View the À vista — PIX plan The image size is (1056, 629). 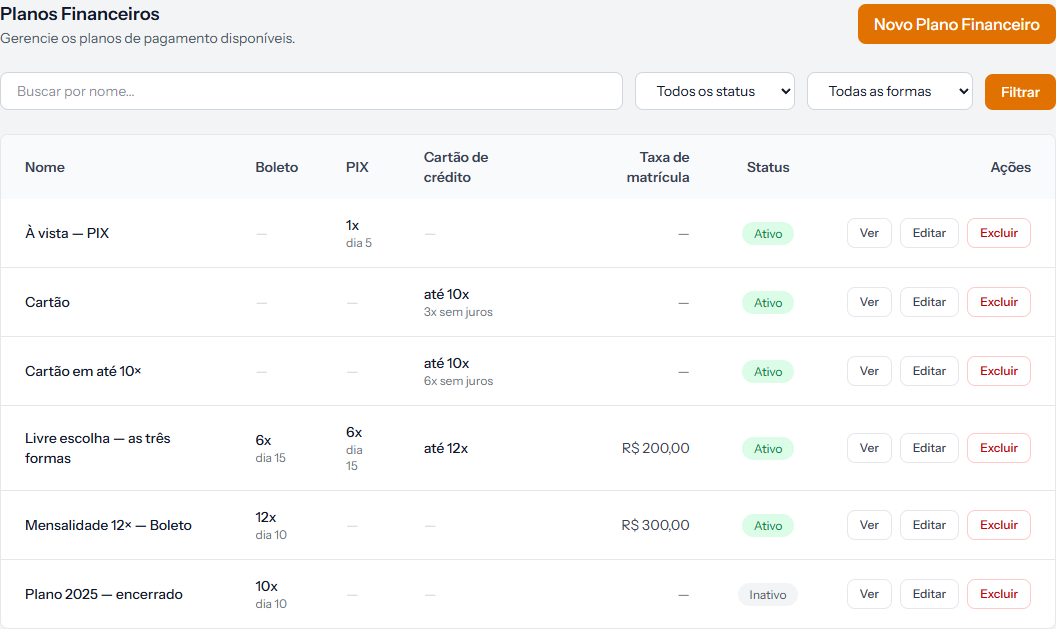click(x=869, y=233)
